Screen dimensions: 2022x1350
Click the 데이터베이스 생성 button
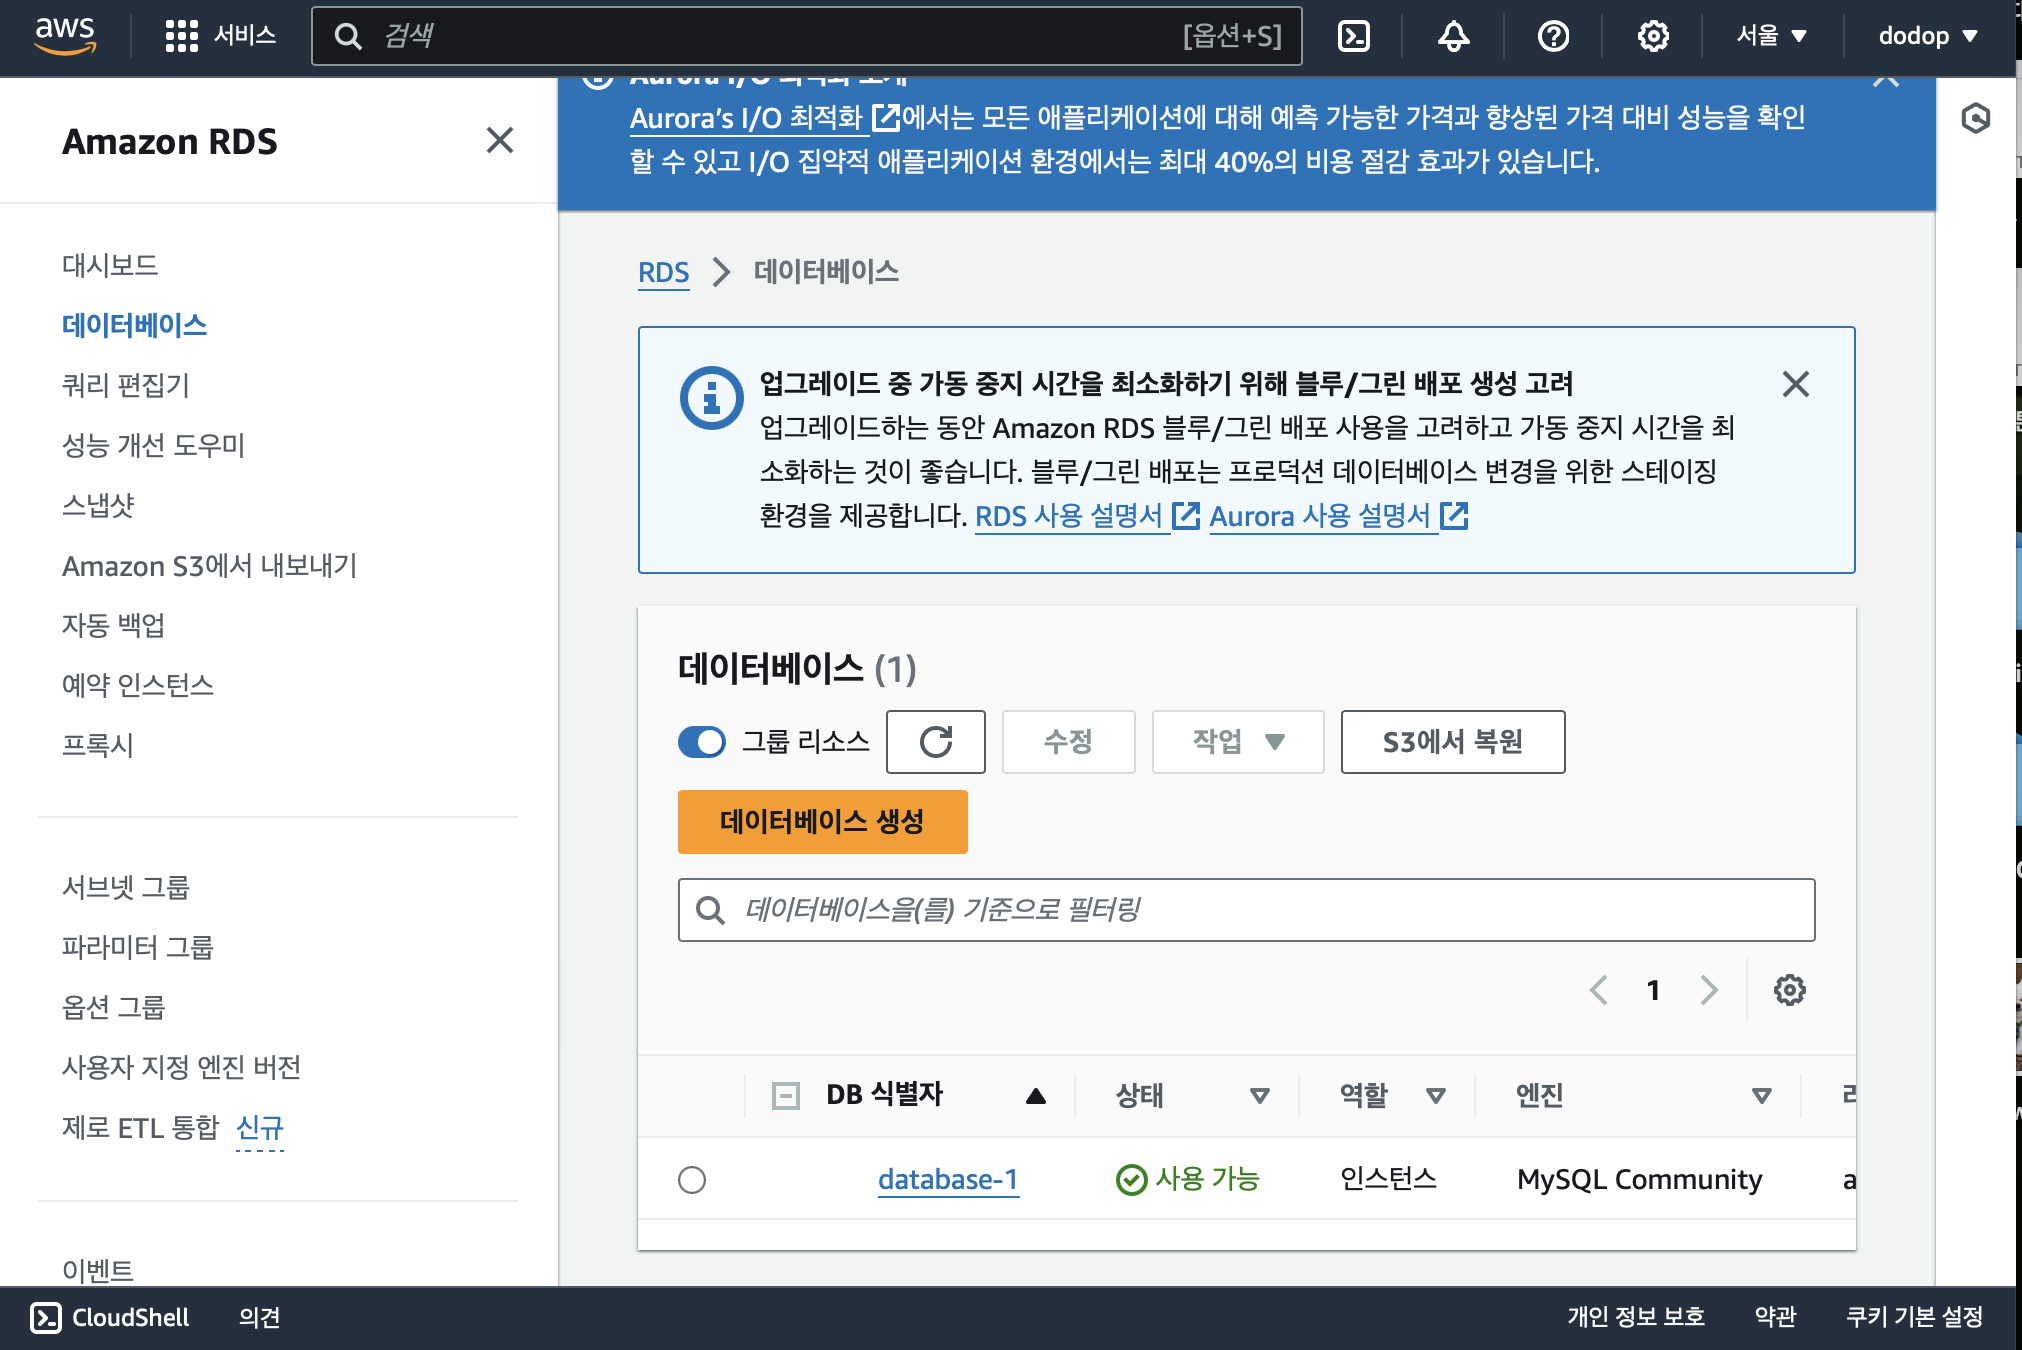[822, 822]
